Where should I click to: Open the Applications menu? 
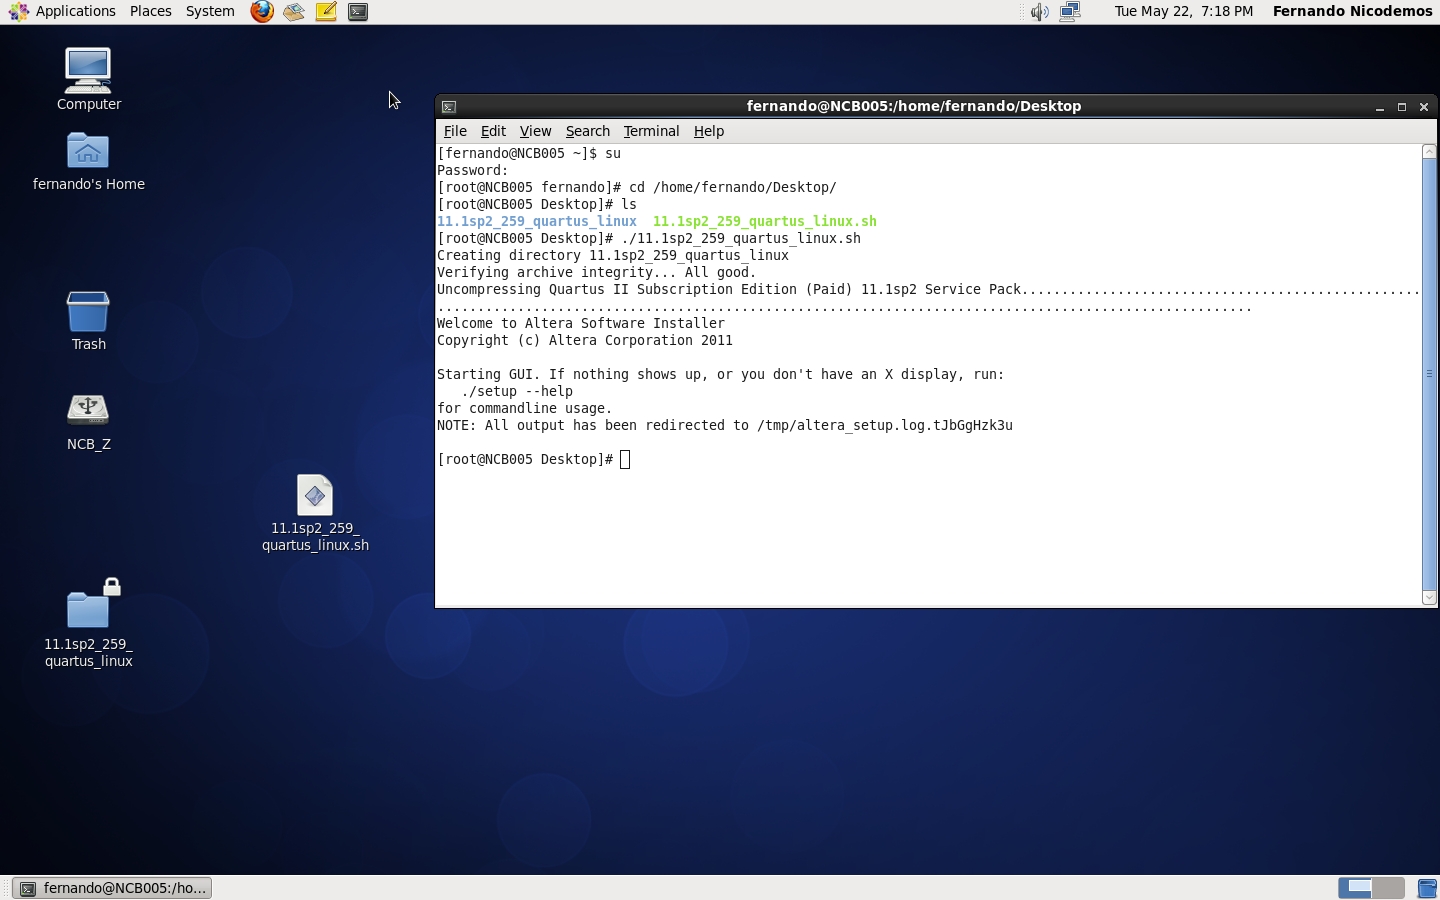pyautogui.click(x=64, y=11)
